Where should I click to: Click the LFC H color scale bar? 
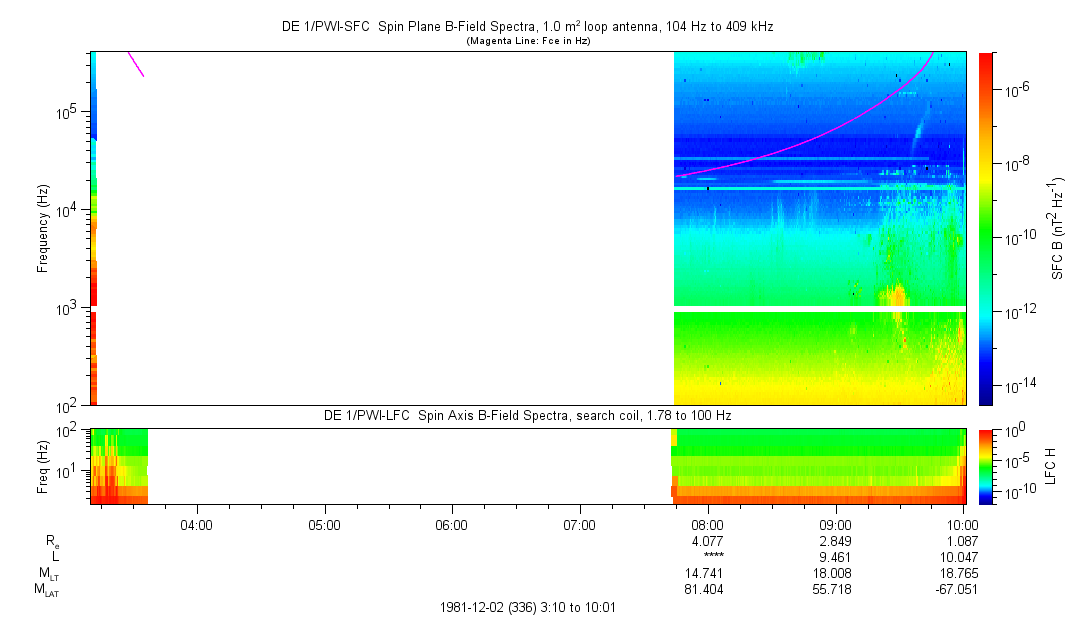[987, 465]
